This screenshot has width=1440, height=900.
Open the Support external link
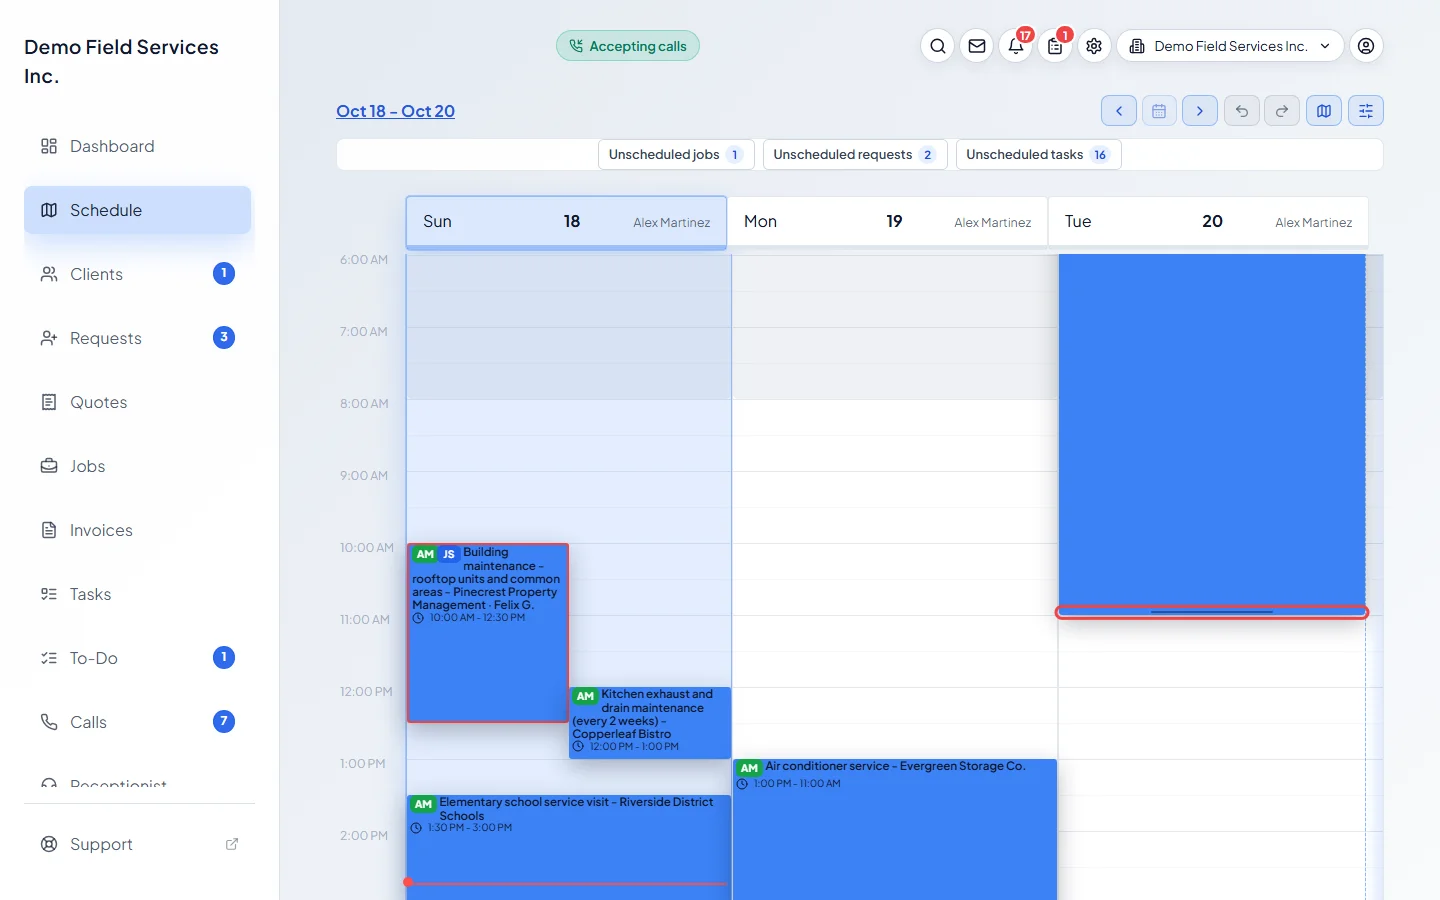[x=138, y=844]
